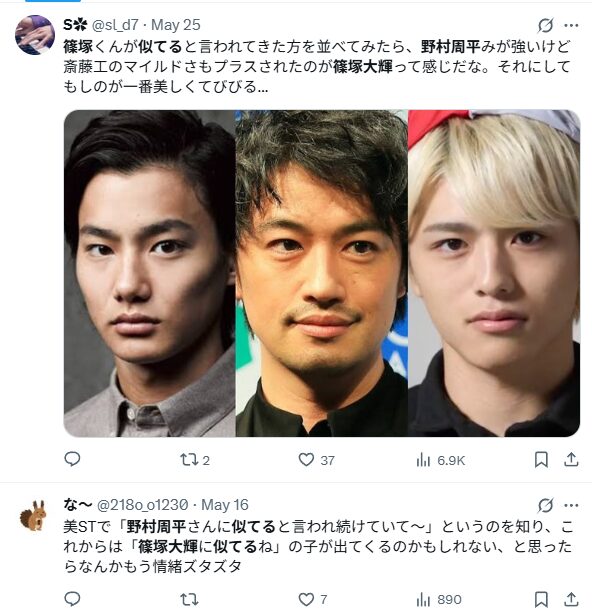Screen dimensions: 592x609
Task: Reply to the @218o_o1230 post
Action: (x=72, y=599)
